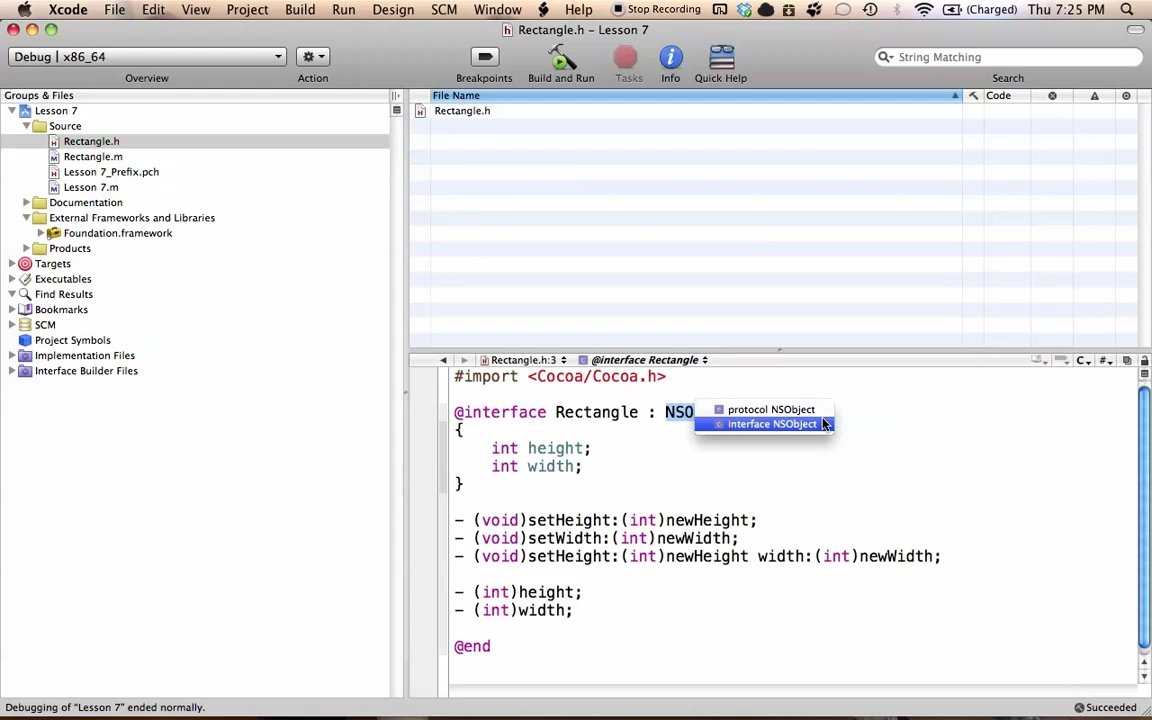This screenshot has width=1152, height=720.
Task: Click the Groups & Files header
Action: pos(195,96)
